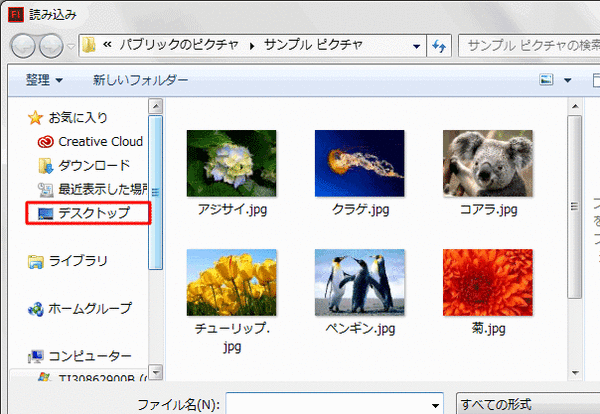
Task: Click the Creative Cloud logo icon
Action: 46,142
